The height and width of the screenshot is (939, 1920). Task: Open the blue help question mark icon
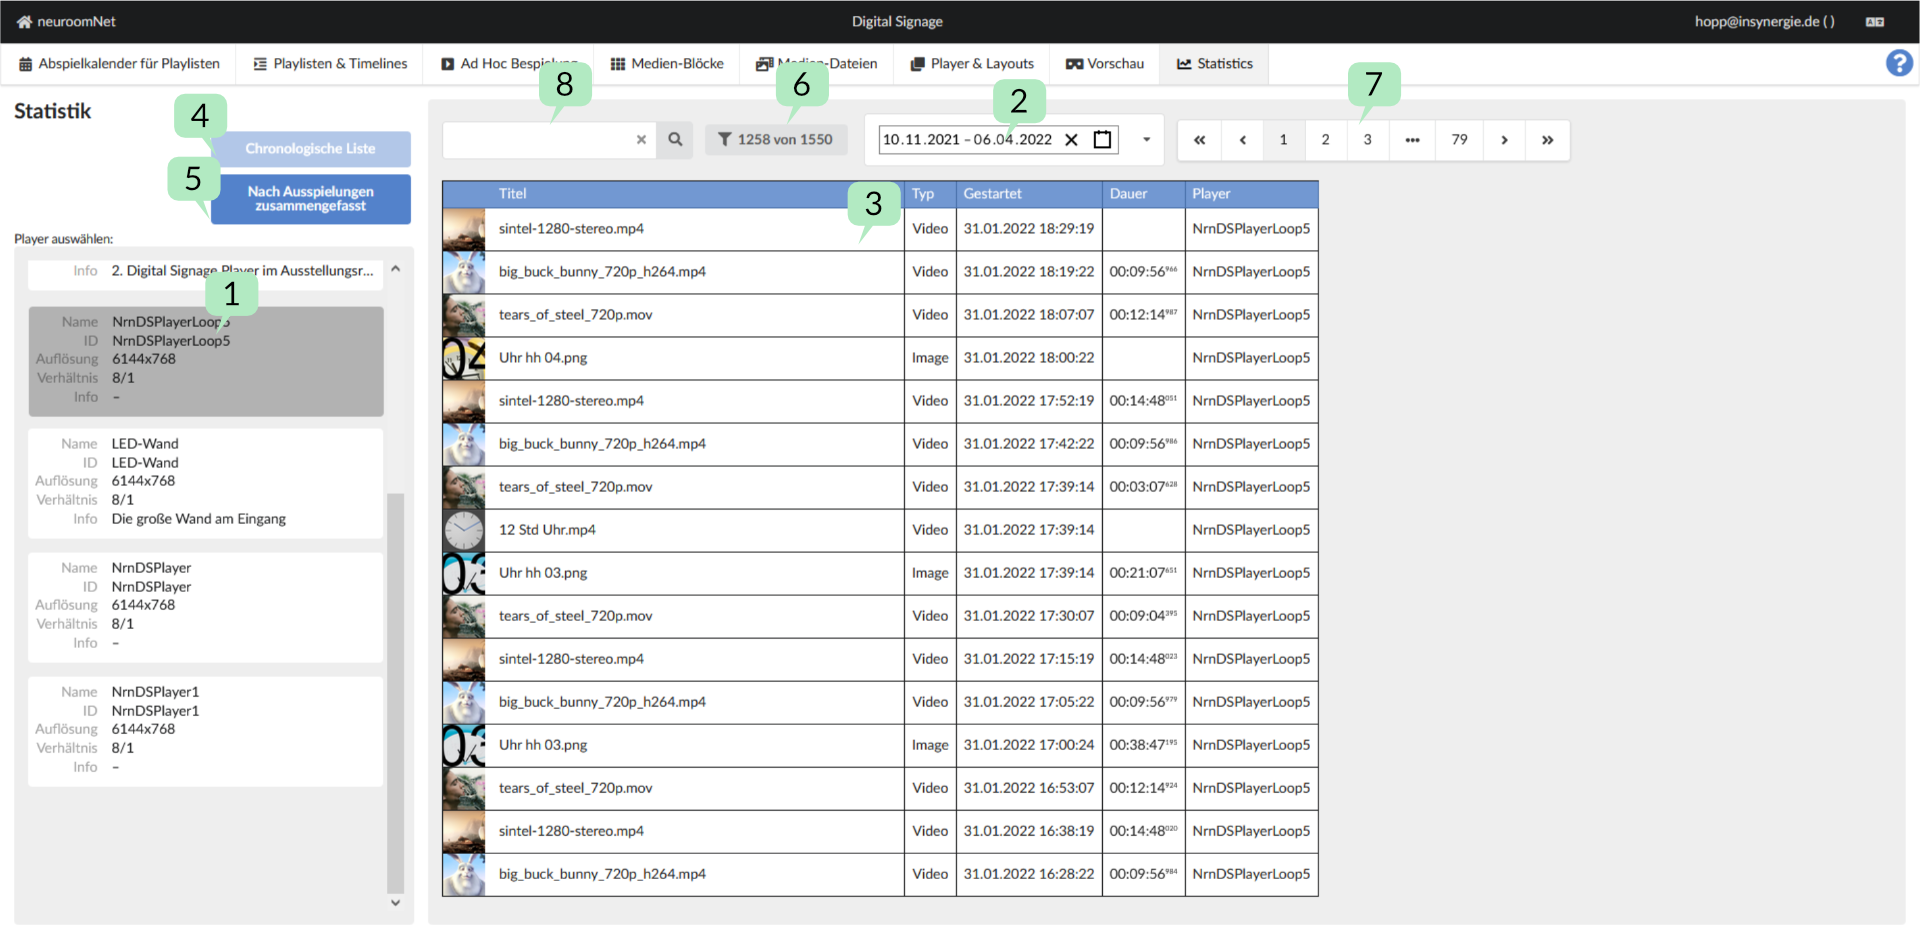point(1898,63)
